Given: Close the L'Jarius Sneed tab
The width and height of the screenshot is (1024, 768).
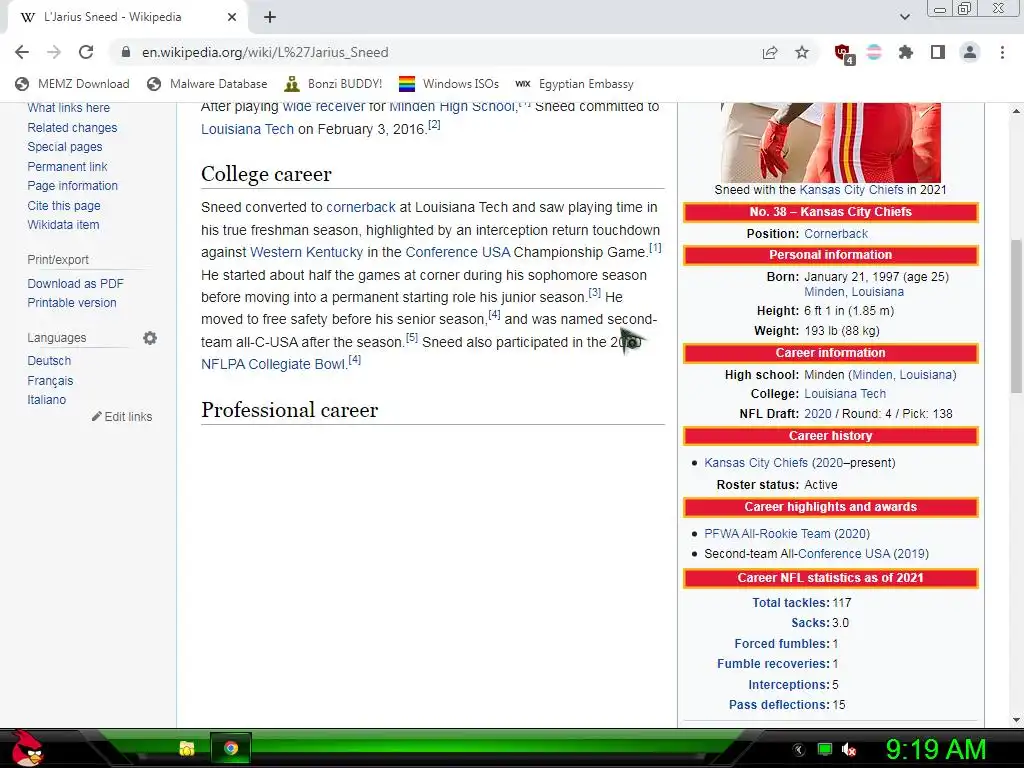Looking at the screenshot, I should pyautogui.click(x=232, y=17).
